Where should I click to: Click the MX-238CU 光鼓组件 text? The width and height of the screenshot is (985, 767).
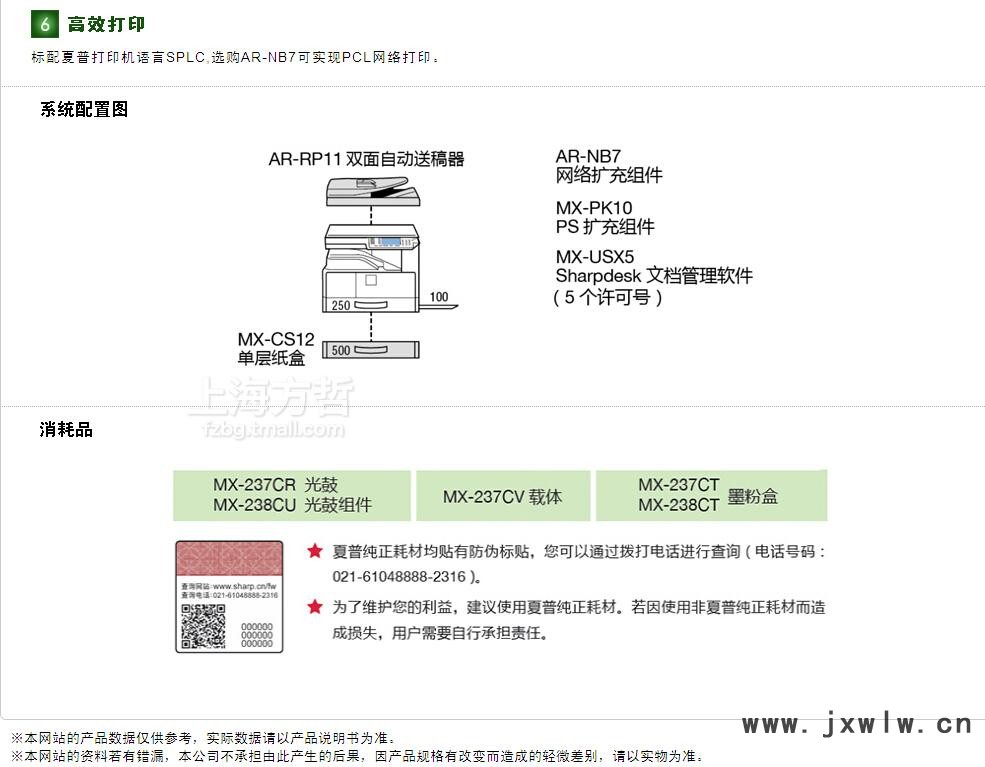point(292,505)
